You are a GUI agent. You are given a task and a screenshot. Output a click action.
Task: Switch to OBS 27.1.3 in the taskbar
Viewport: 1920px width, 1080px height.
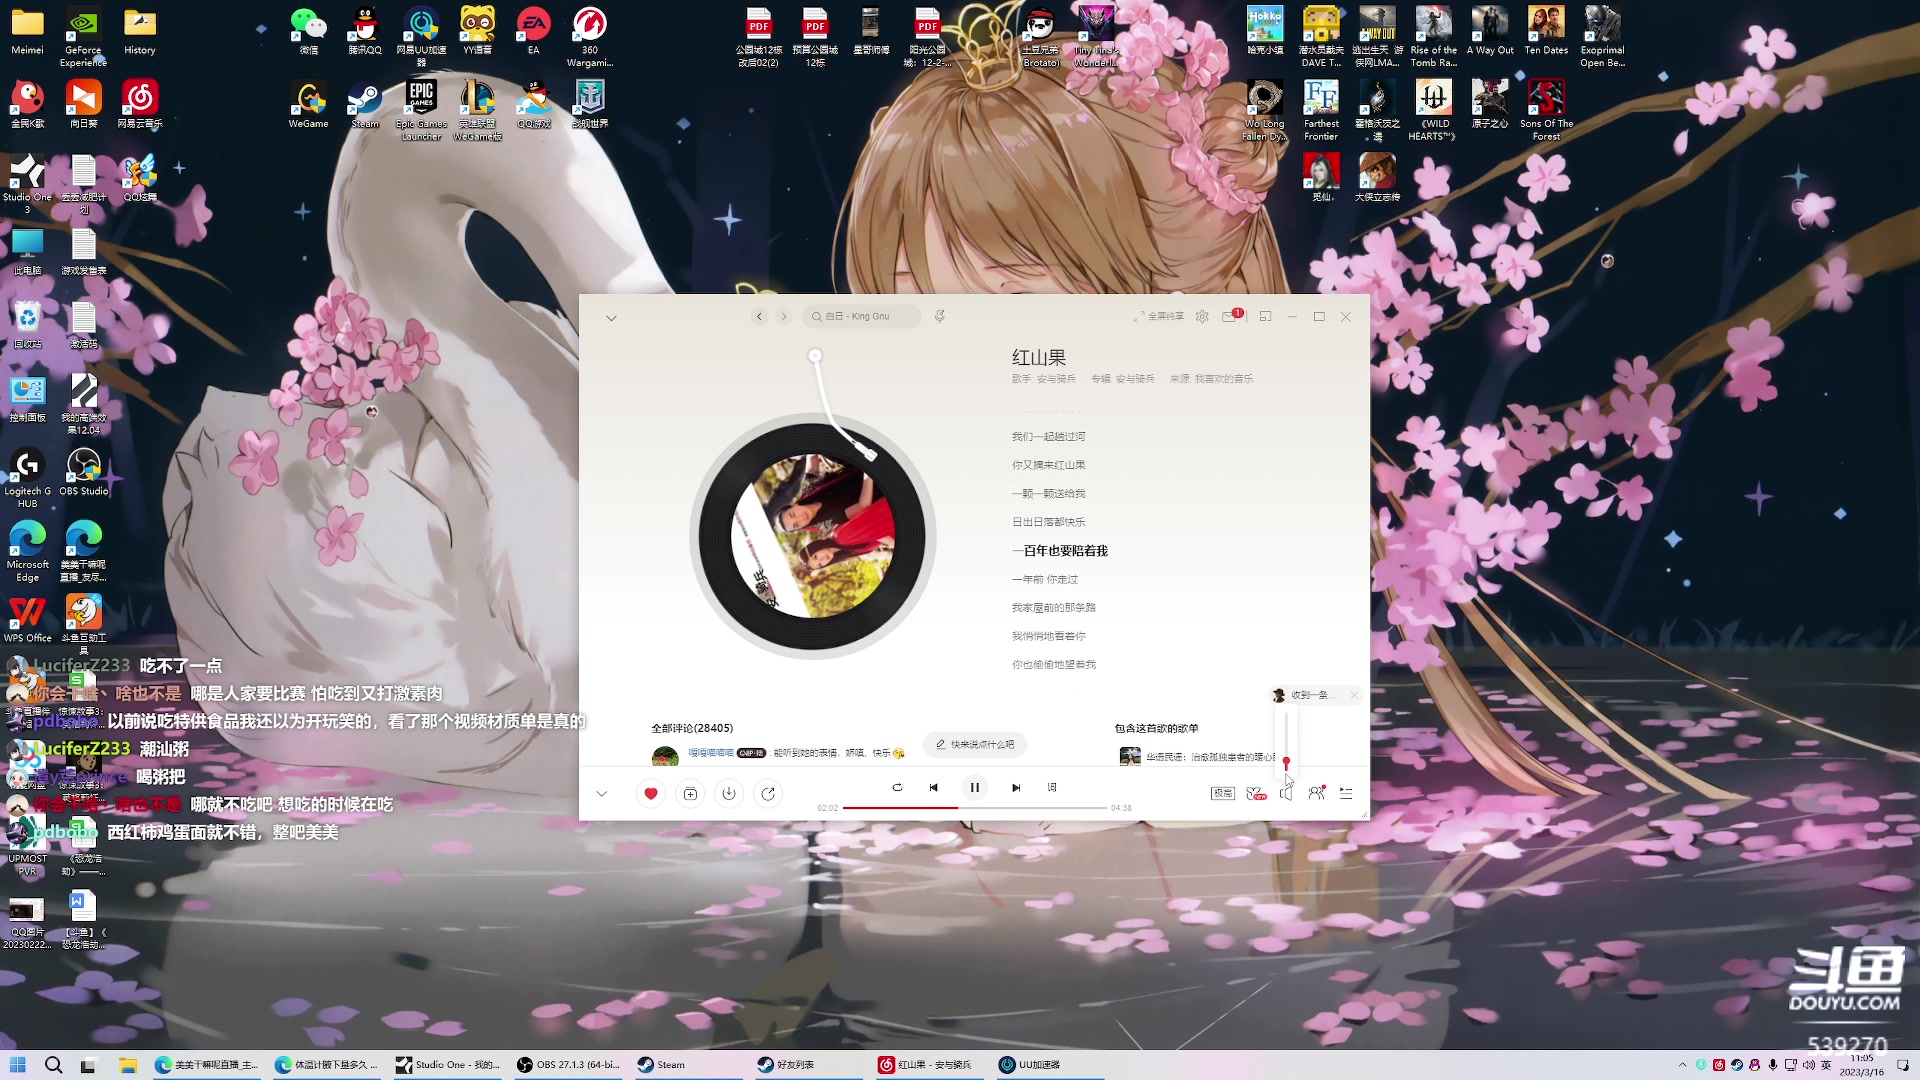click(569, 1065)
